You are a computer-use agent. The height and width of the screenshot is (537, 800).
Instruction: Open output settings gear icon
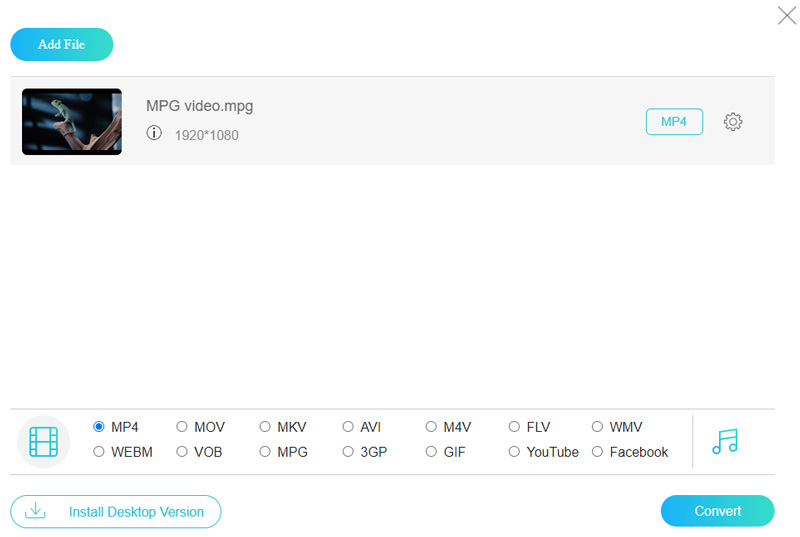733,122
